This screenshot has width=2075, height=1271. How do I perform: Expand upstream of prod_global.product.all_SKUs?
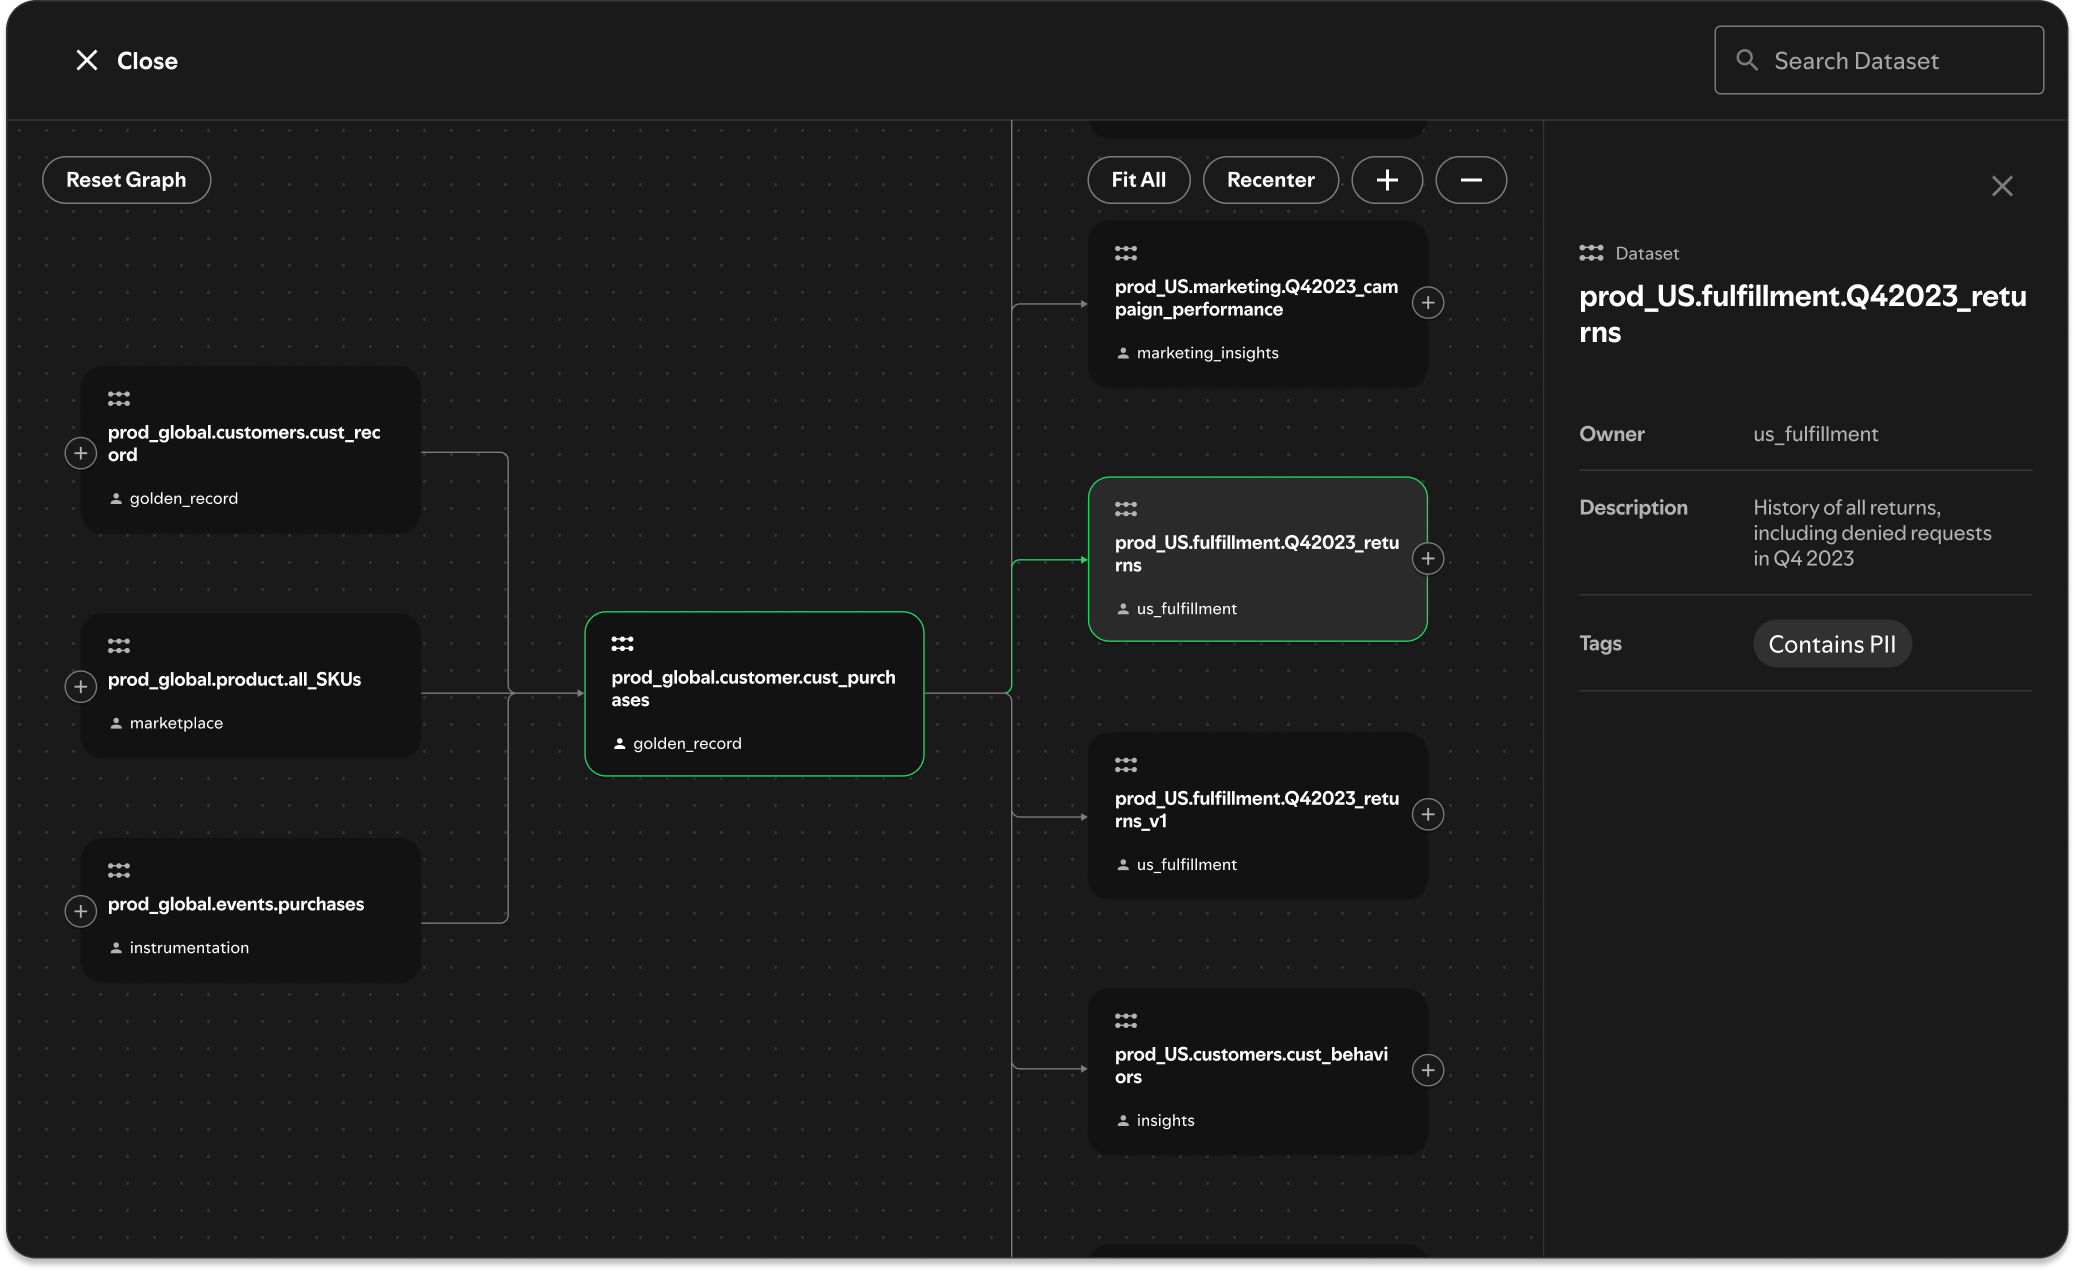point(80,686)
